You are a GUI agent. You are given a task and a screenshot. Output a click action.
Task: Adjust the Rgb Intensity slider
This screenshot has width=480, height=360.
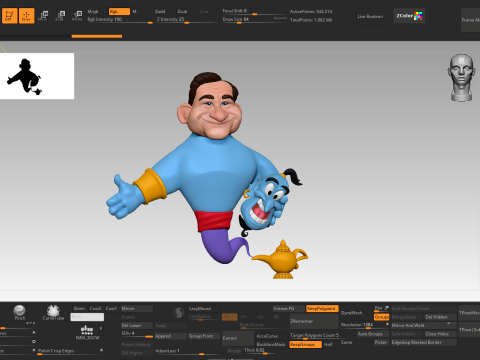pos(120,20)
